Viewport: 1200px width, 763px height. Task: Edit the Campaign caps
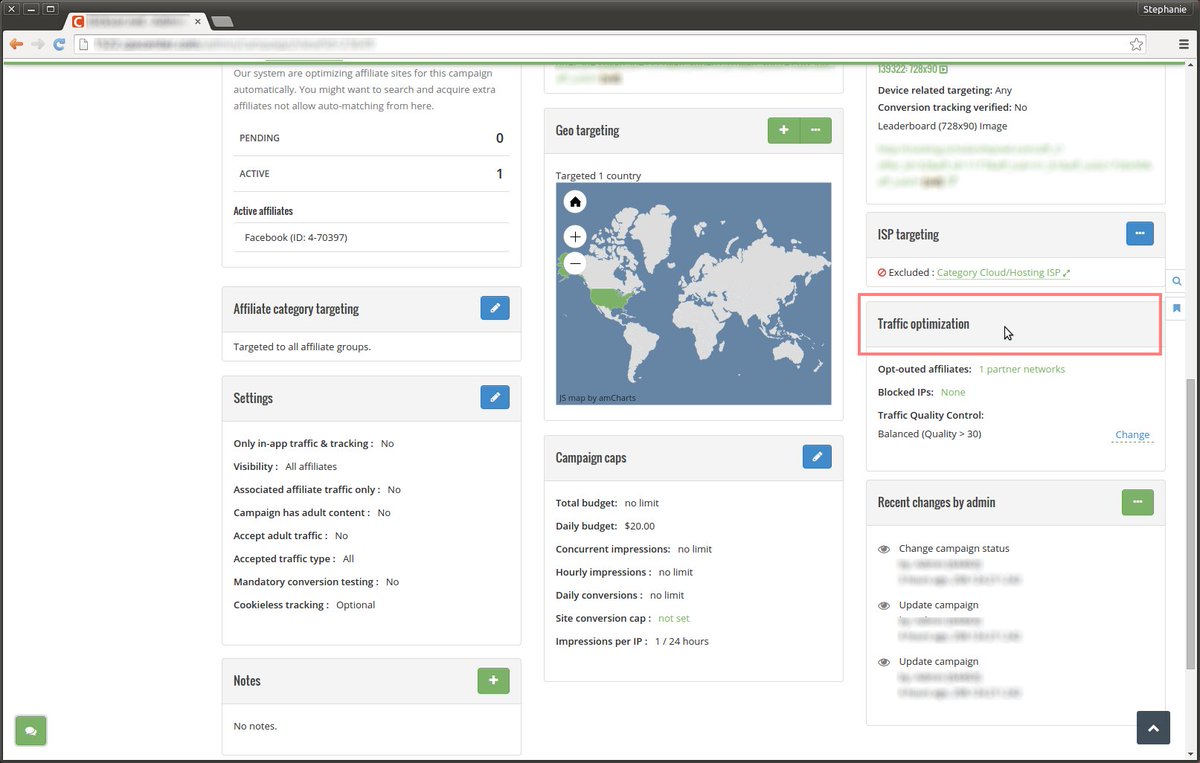817,456
